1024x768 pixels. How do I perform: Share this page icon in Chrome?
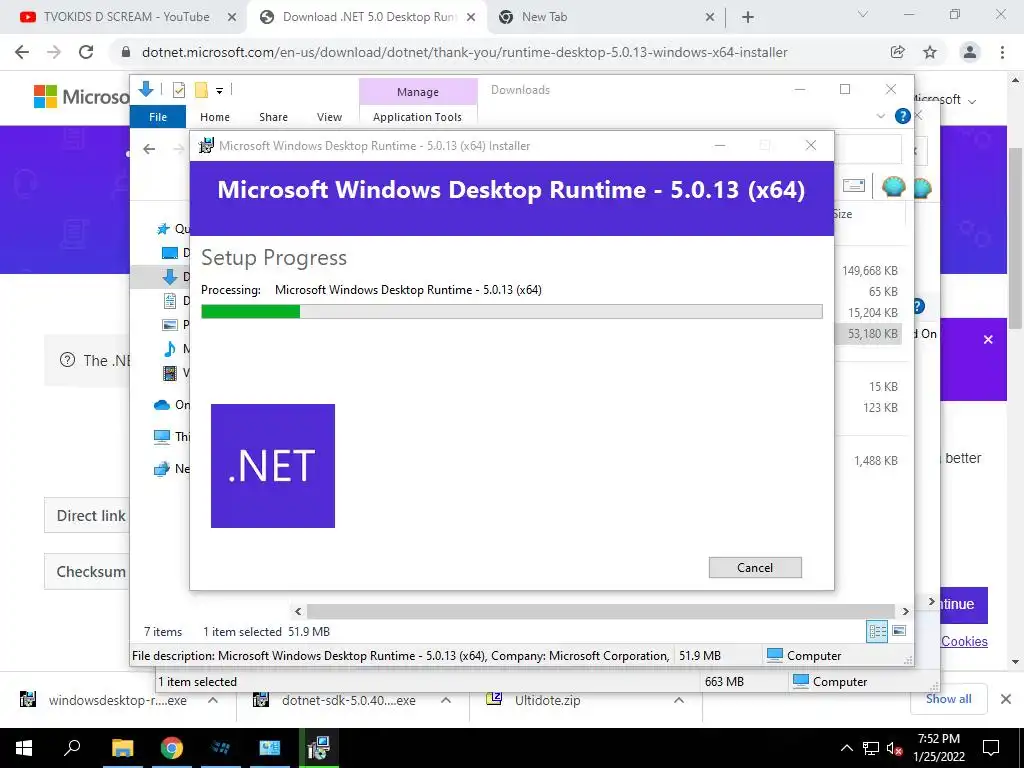pyautogui.click(x=898, y=52)
